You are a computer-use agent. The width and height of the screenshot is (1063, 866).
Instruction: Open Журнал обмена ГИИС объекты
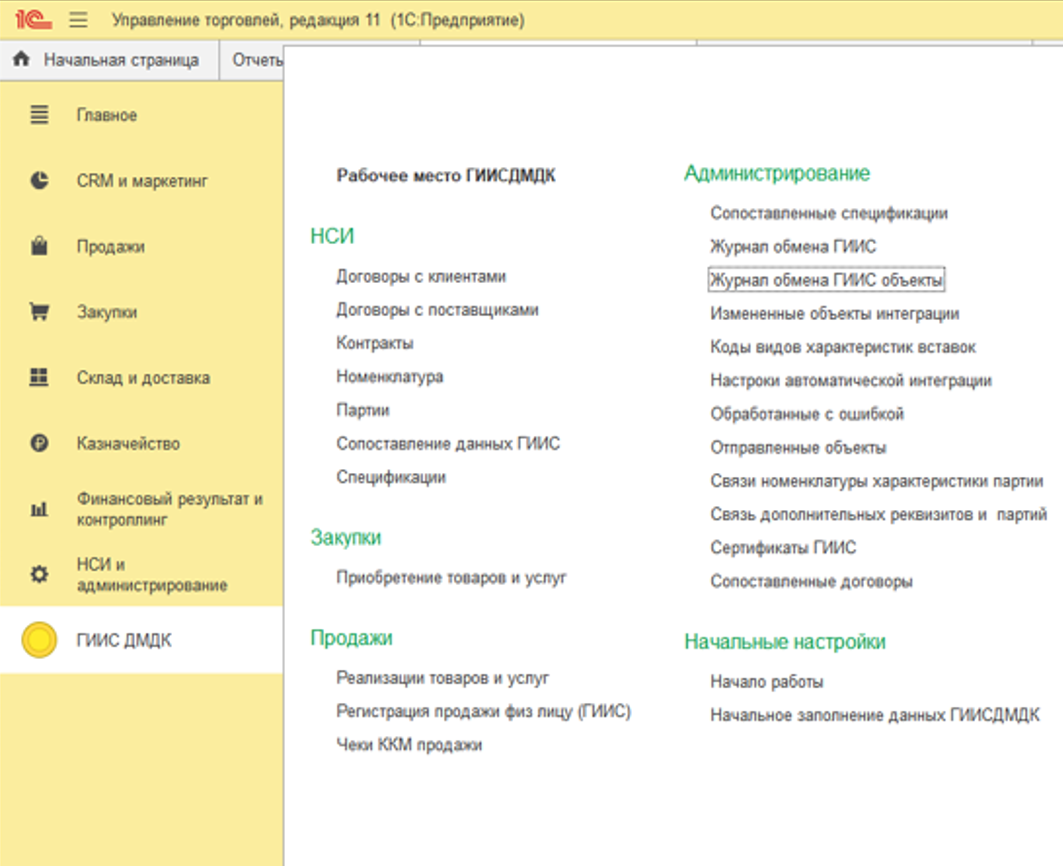(x=826, y=280)
